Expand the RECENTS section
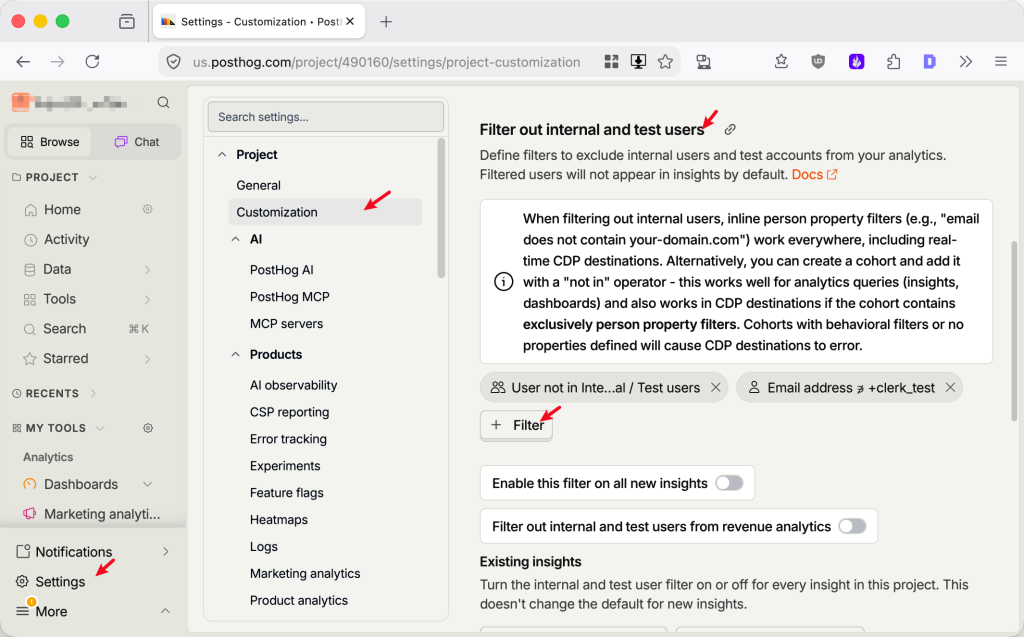 [93, 393]
